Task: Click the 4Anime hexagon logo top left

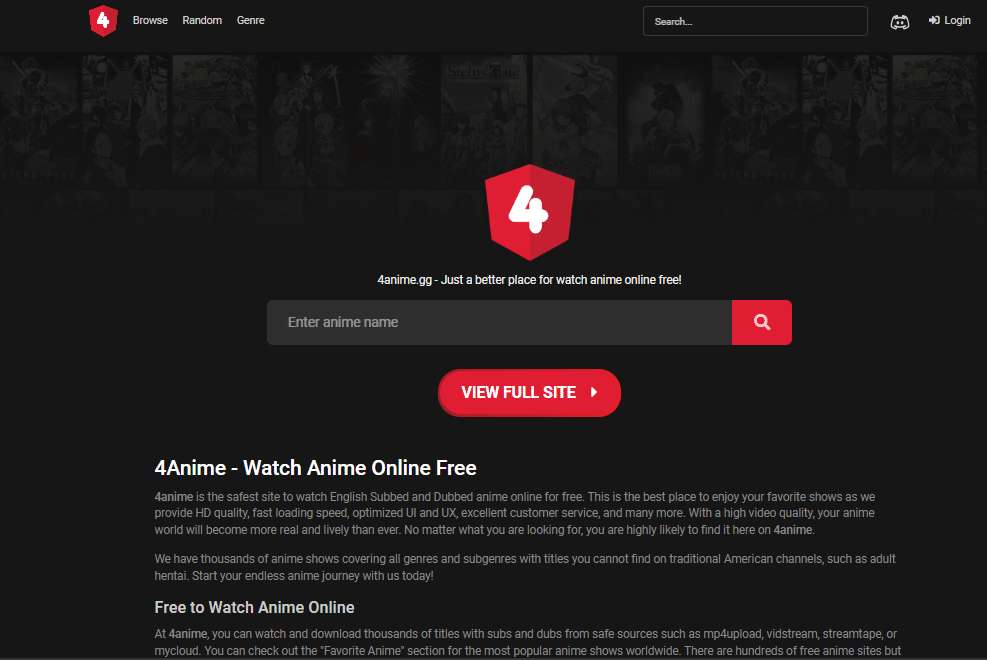Action: point(103,20)
